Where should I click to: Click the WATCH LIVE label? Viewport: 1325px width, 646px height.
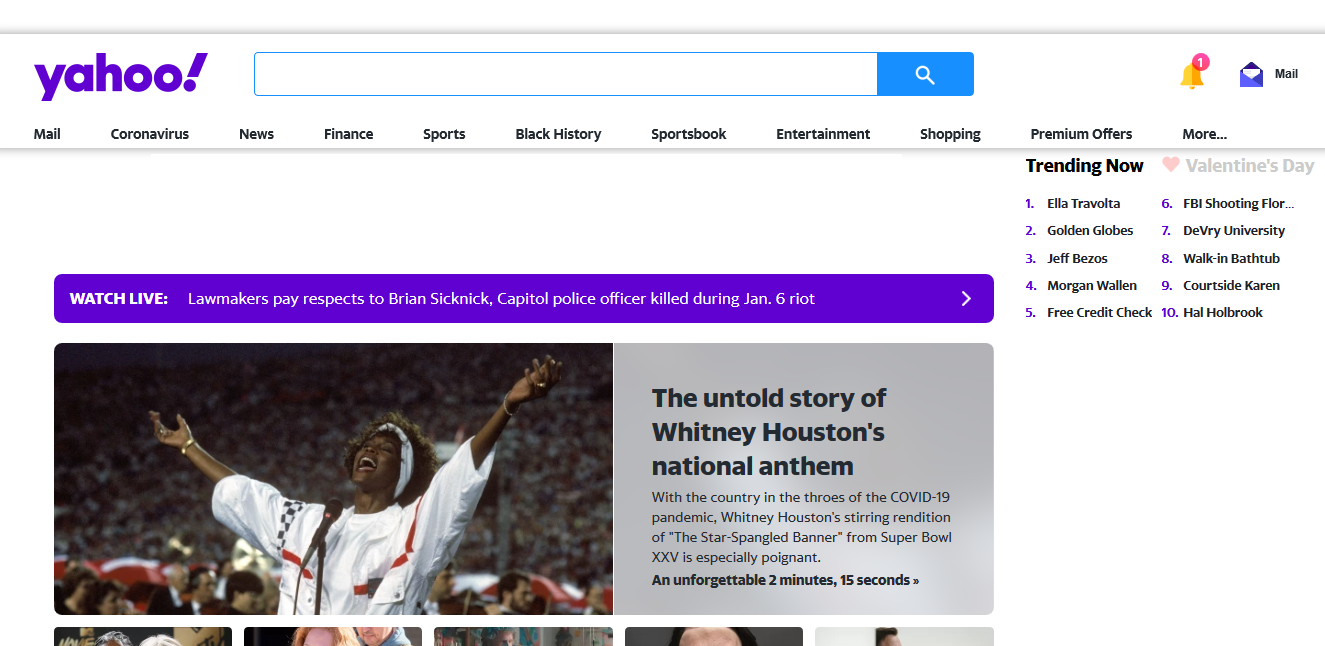(x=118, y=298)
